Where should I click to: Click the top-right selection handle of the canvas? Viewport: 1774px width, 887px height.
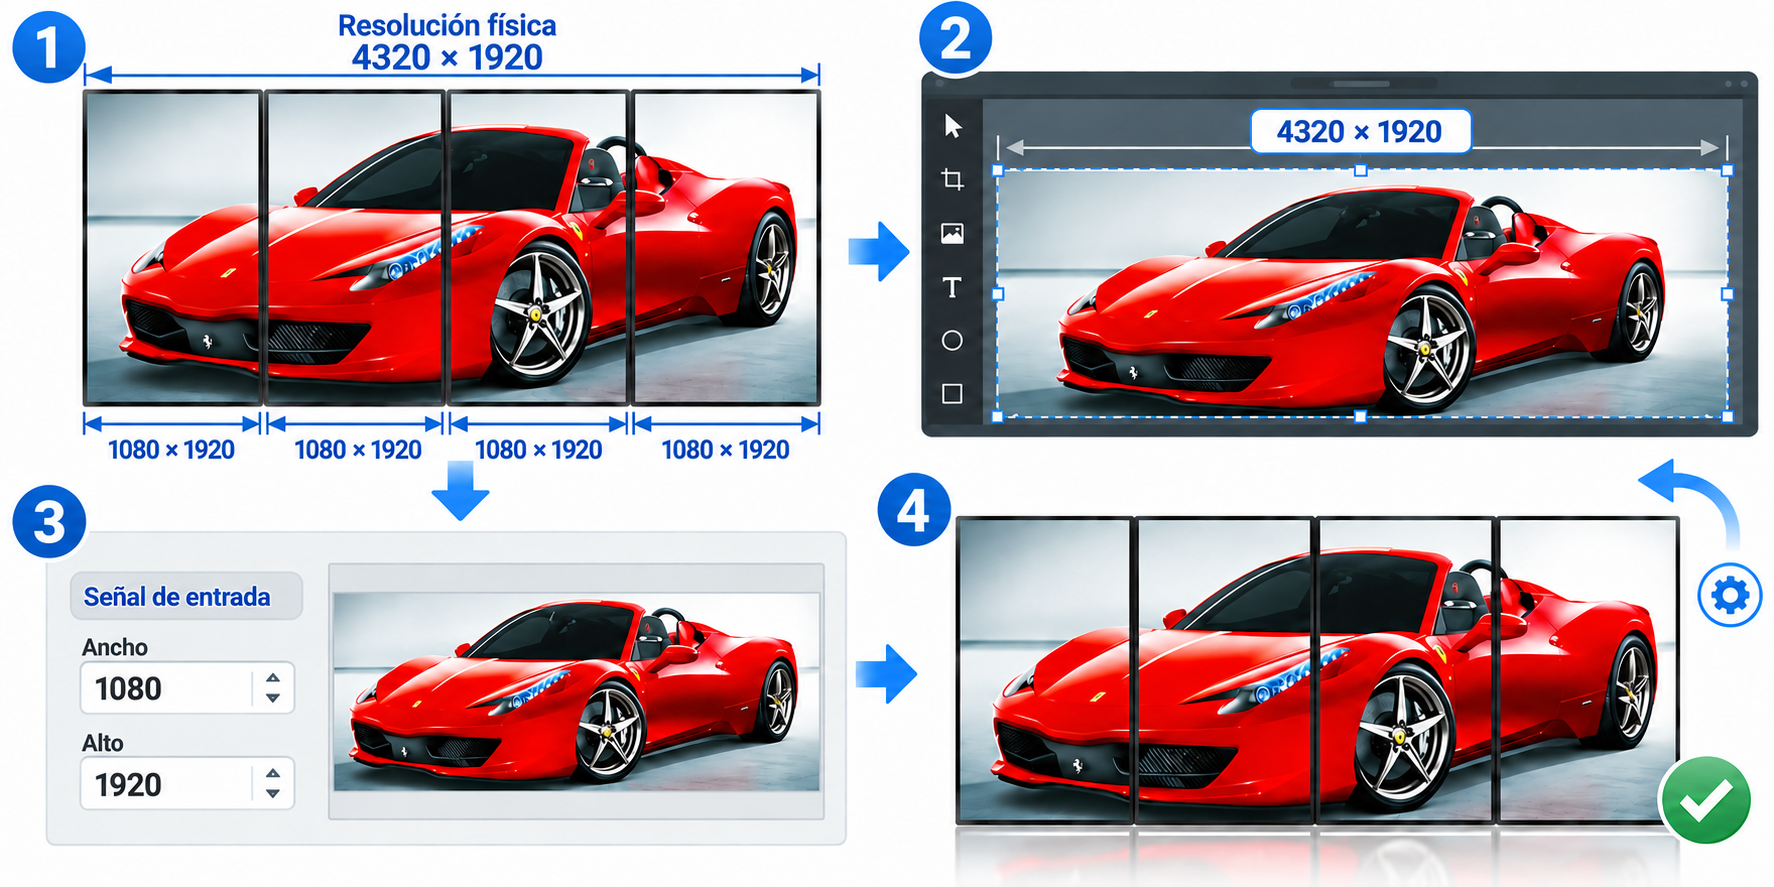pos(1727,171)
